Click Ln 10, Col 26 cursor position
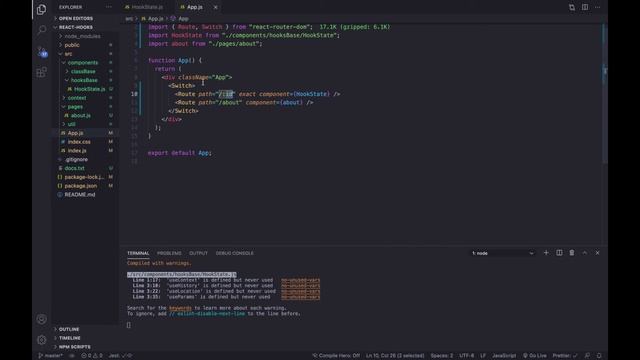 [395, 356]
